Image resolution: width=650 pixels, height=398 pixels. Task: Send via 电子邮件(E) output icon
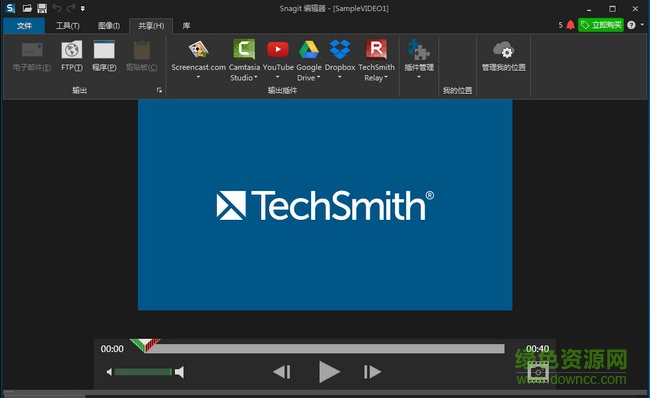[x=32, y=56]
